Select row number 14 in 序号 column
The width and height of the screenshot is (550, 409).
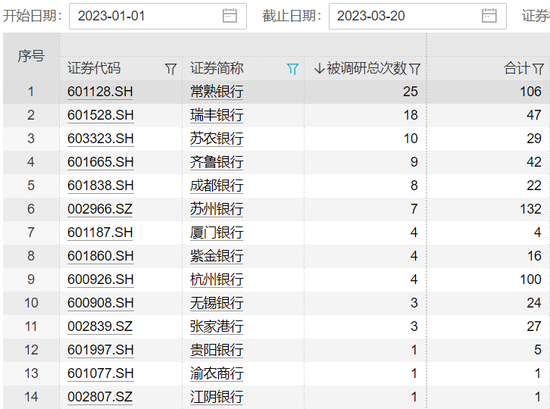point(31,397)
